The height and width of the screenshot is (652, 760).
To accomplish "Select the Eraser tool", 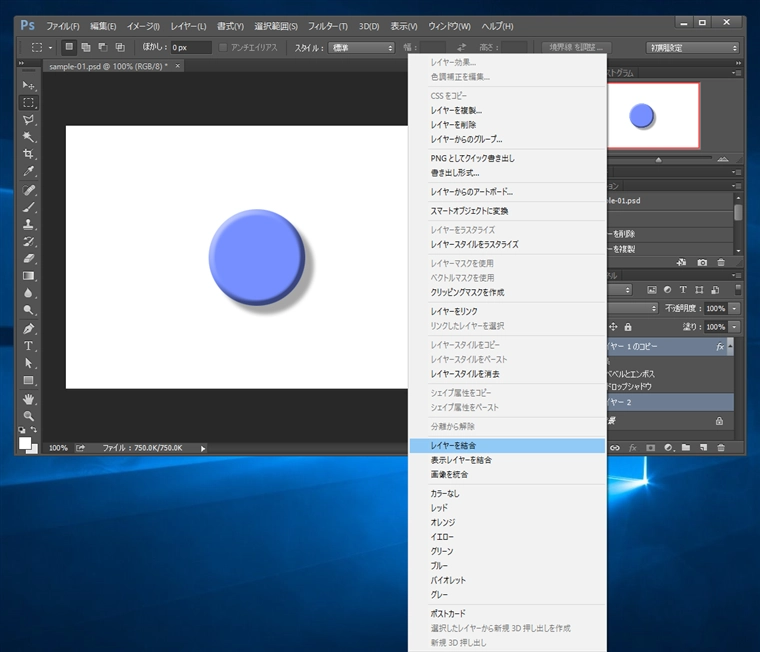I will pyautogui.click(x=28, y=258).
